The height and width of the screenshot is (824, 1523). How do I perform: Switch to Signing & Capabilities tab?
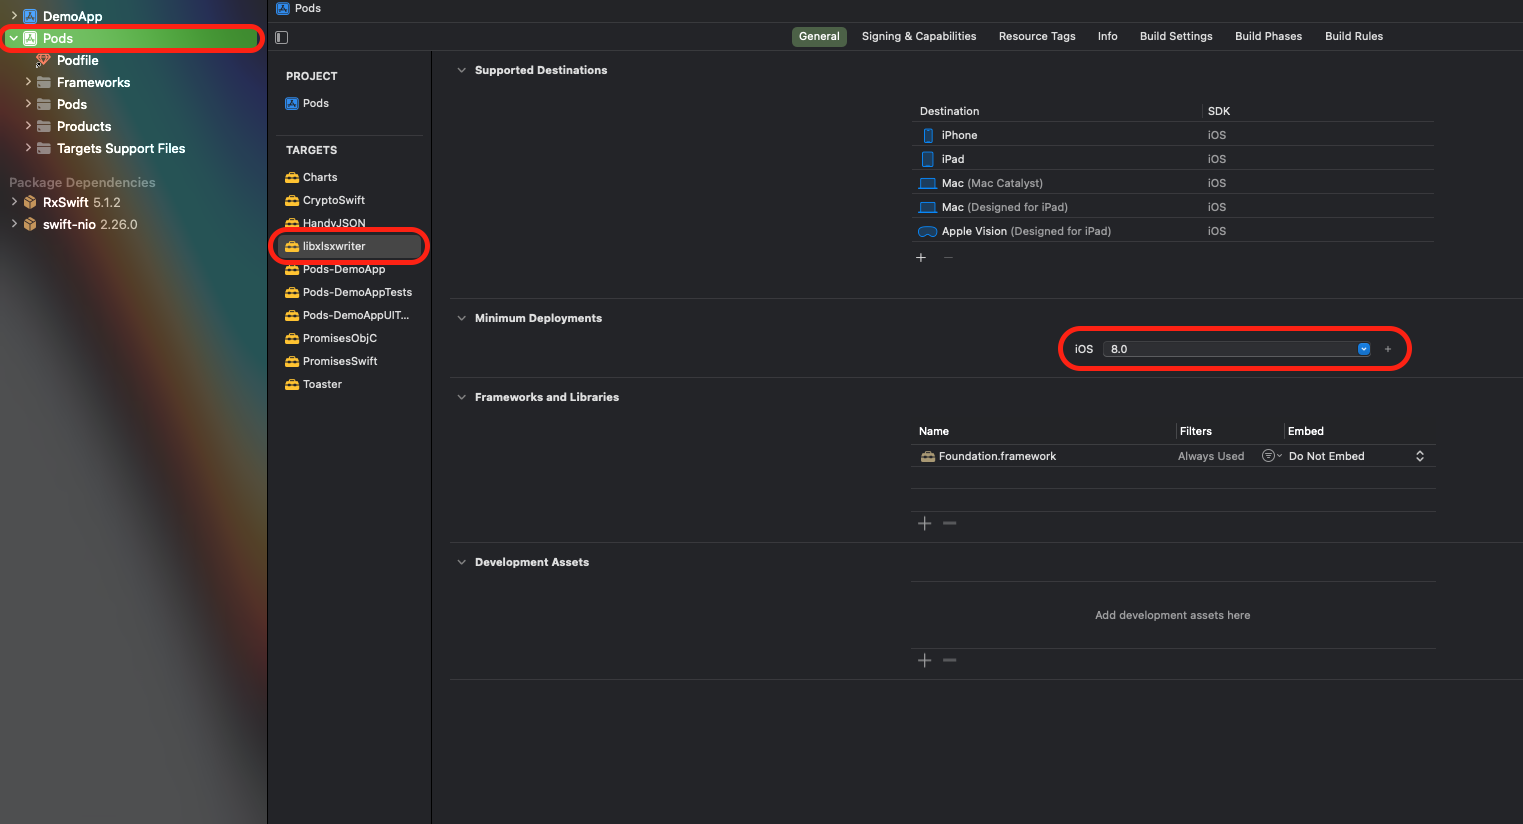point(919,36)
